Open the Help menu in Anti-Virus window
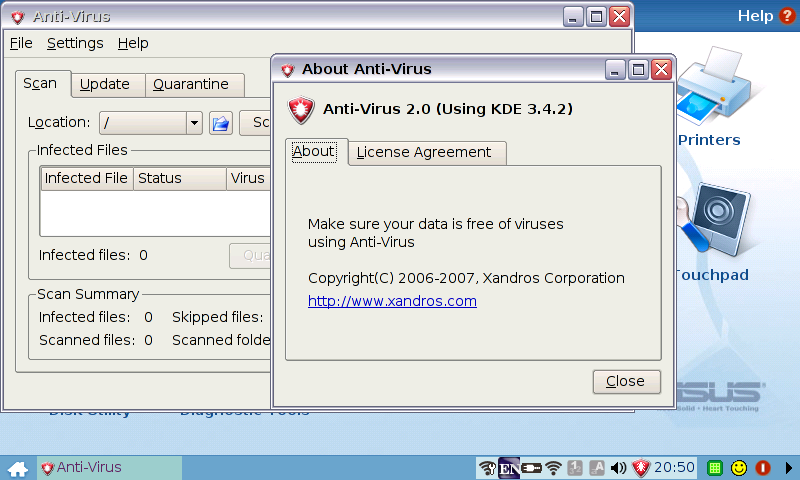 click(x=133, y=43)
